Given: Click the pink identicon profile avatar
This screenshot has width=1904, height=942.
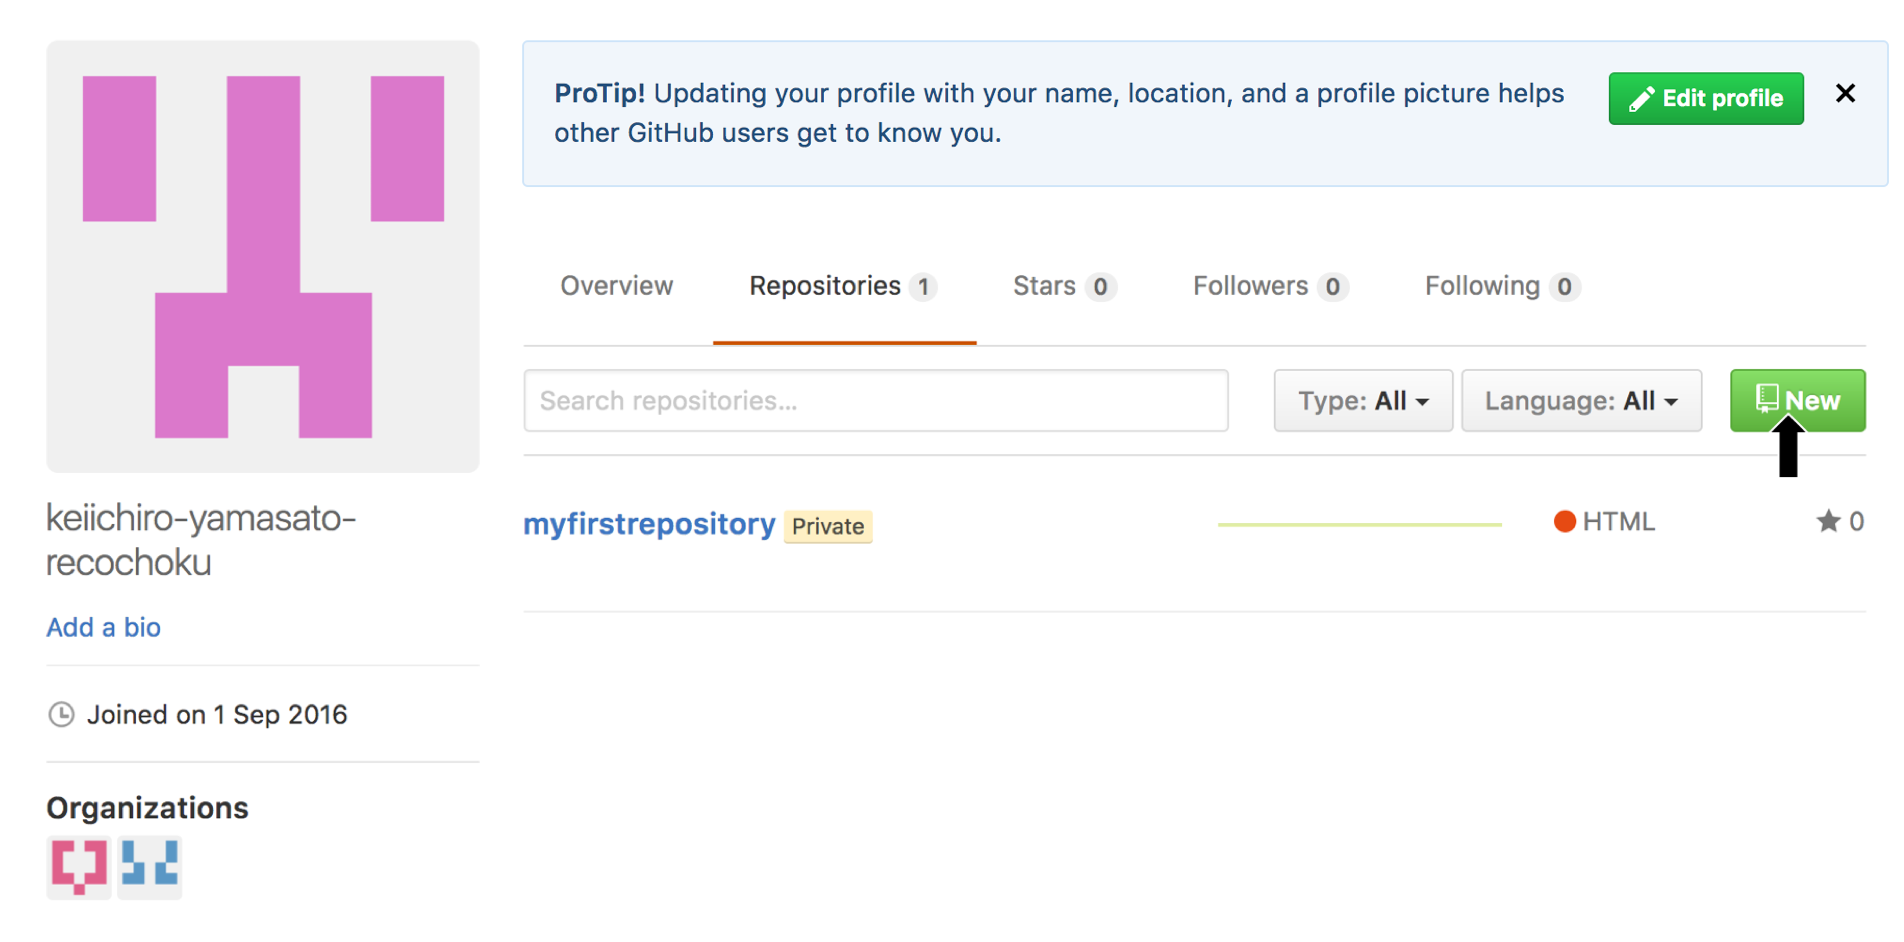Looking at the screenshot, I should pyautogui.click(x=263, y=256).
